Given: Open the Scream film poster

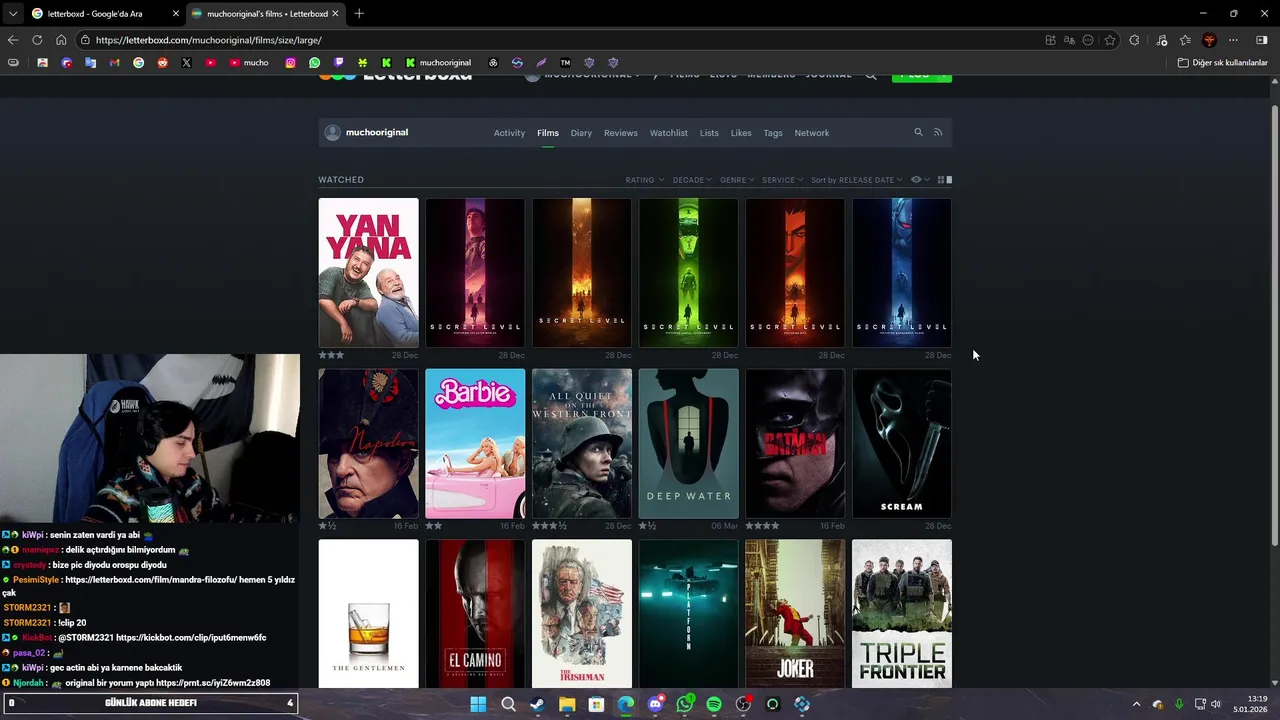Looking at the screenshot, I should click(902, 443).
